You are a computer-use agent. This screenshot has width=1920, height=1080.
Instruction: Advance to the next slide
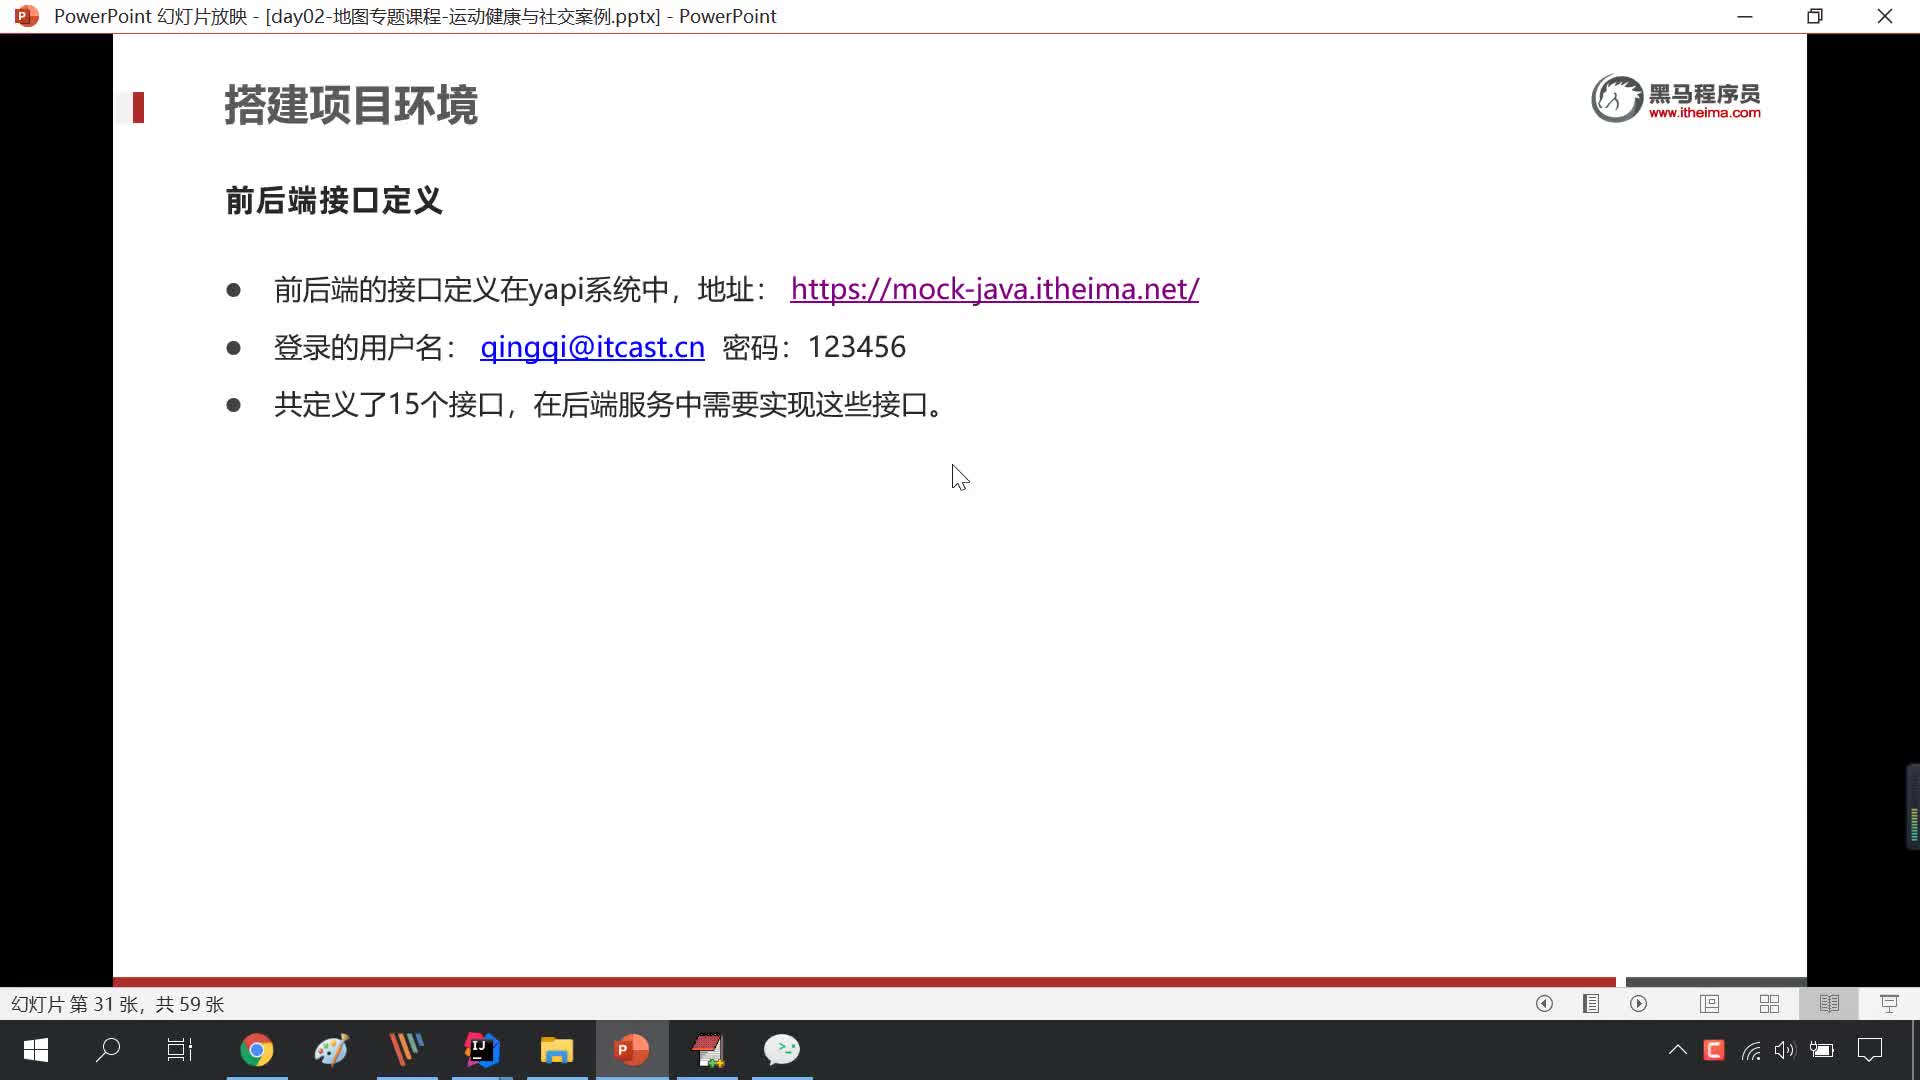click(x=1638, y=1003)
